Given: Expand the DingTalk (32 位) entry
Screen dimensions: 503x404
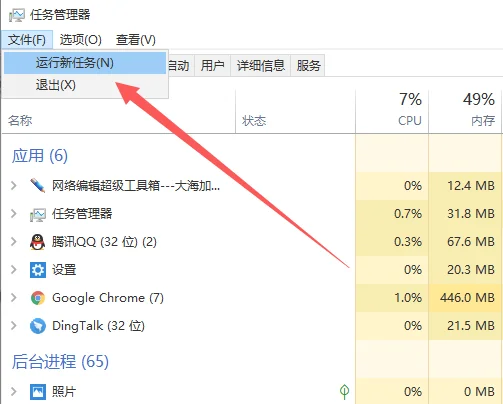Looking at the screenshot, I should (x=14, y=325).
